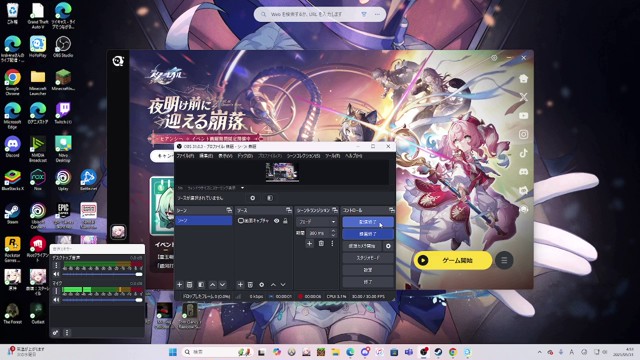
Task: Open advanced audio properties gear in the mixer
Action: point(56,333)
